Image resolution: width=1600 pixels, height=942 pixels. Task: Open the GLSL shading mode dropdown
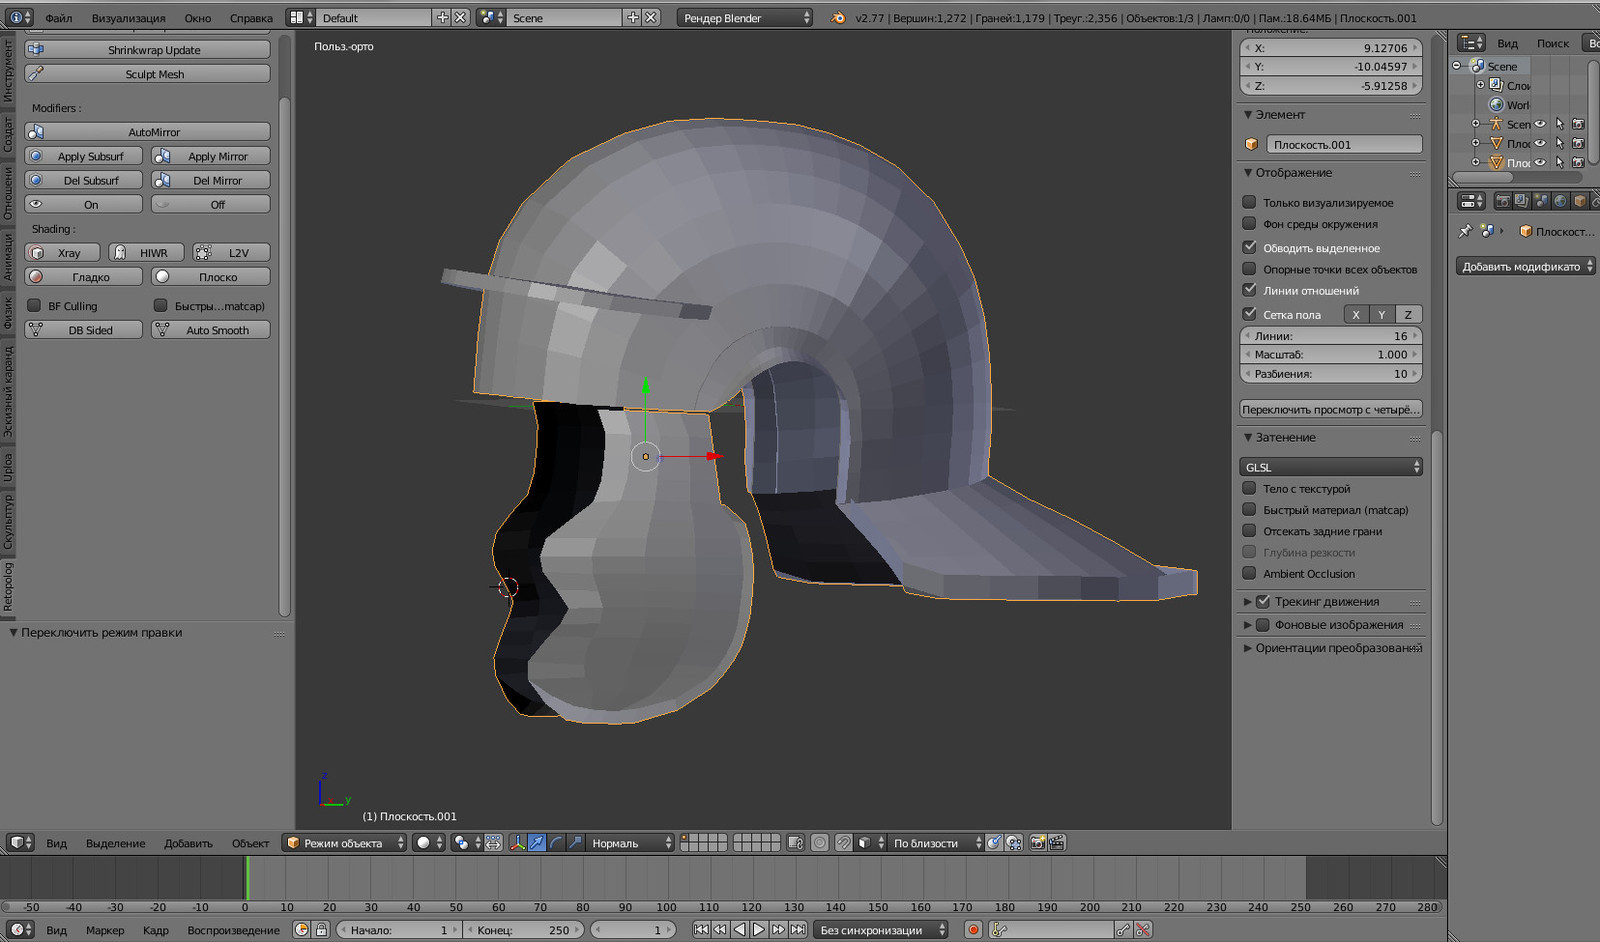(x=1331, y=467)
